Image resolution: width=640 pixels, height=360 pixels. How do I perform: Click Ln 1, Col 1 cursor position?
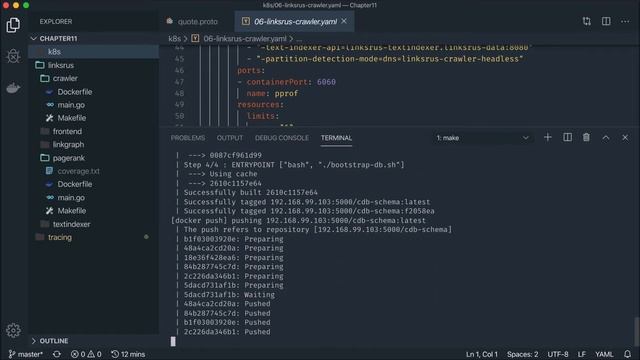coord(482,354)
